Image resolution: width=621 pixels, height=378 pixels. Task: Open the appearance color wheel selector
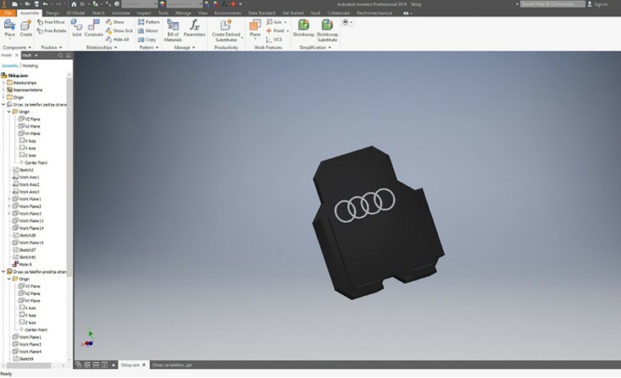point(162,4)
